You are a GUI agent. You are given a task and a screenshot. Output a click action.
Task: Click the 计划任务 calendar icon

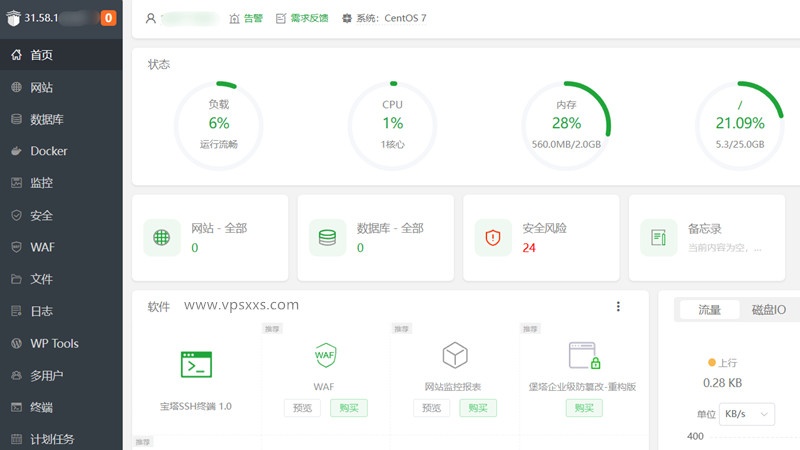click(16, 439)
